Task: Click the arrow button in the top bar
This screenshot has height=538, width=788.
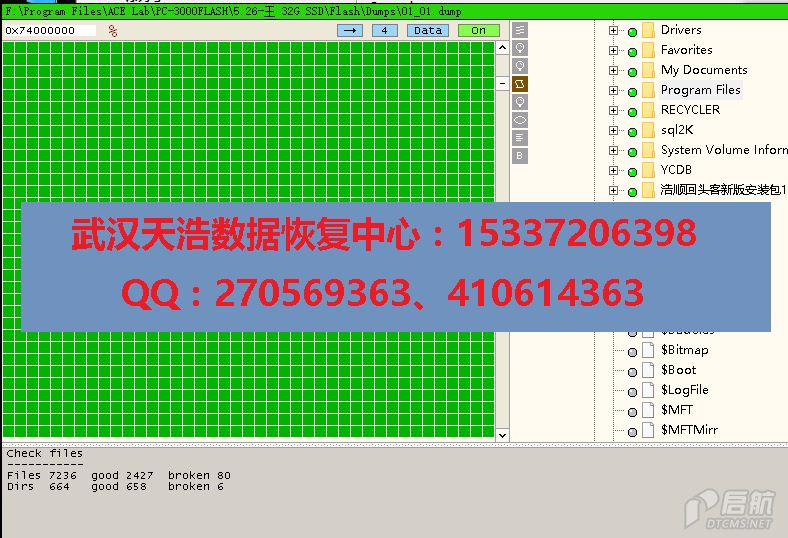Action: click(x=350, y=30)
